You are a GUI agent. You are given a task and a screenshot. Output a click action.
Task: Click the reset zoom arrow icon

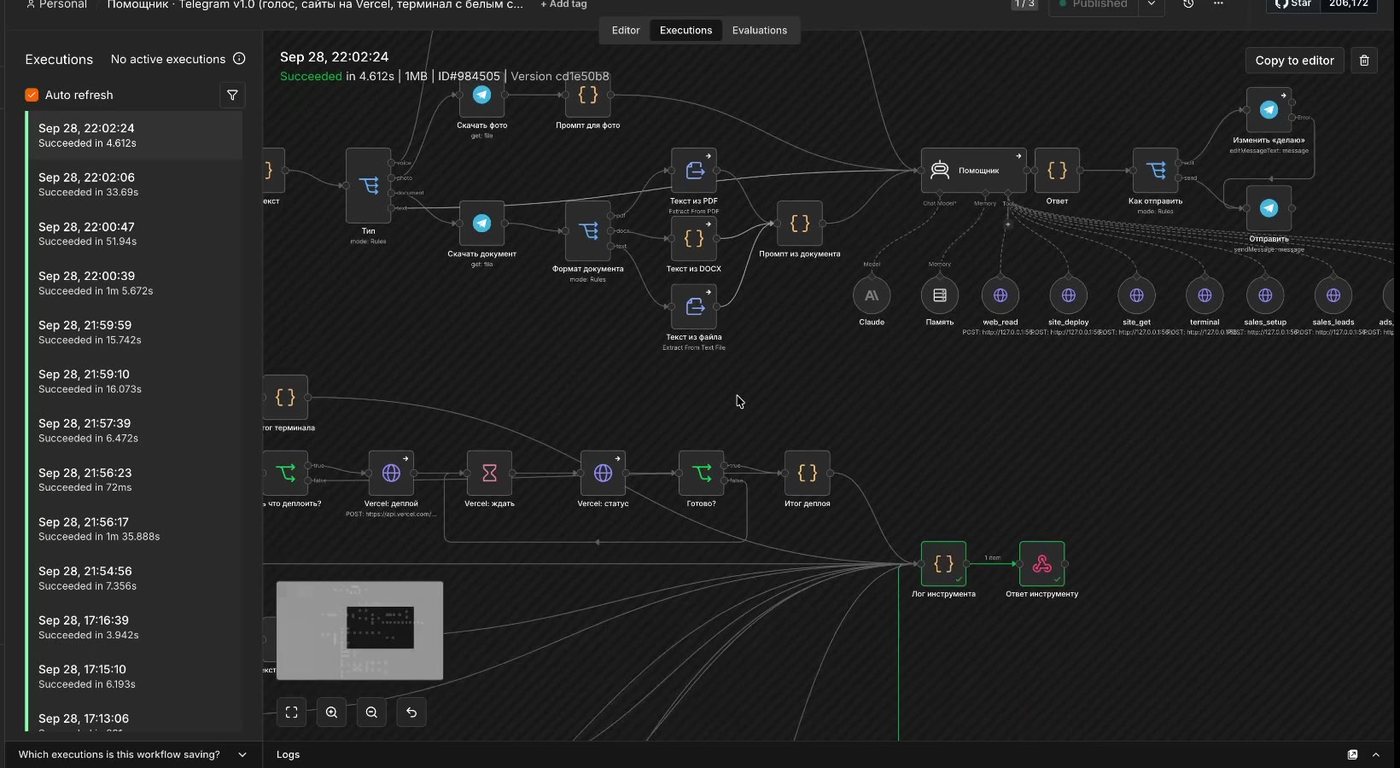(411, 712)
